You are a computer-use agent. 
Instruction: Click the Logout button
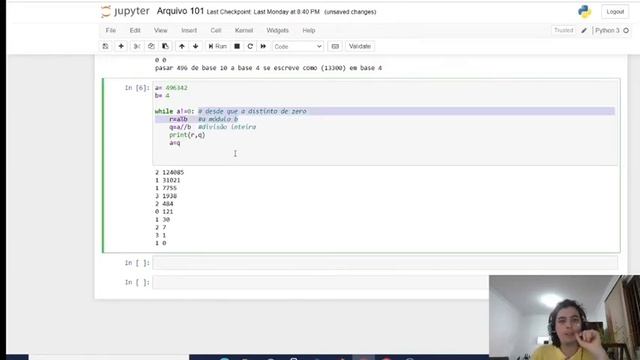tap(615, 11)
